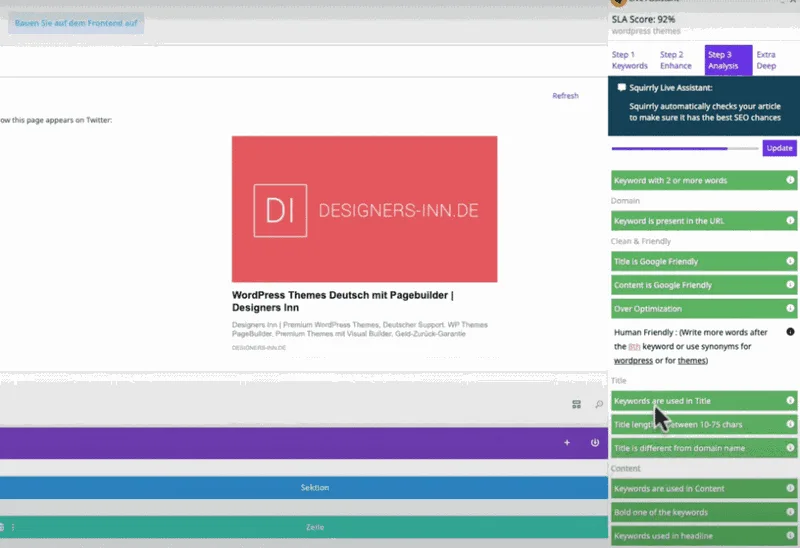800x548 pixels.
Task: Click the 'Keywords used in headline' check
Action: (704, 536)
